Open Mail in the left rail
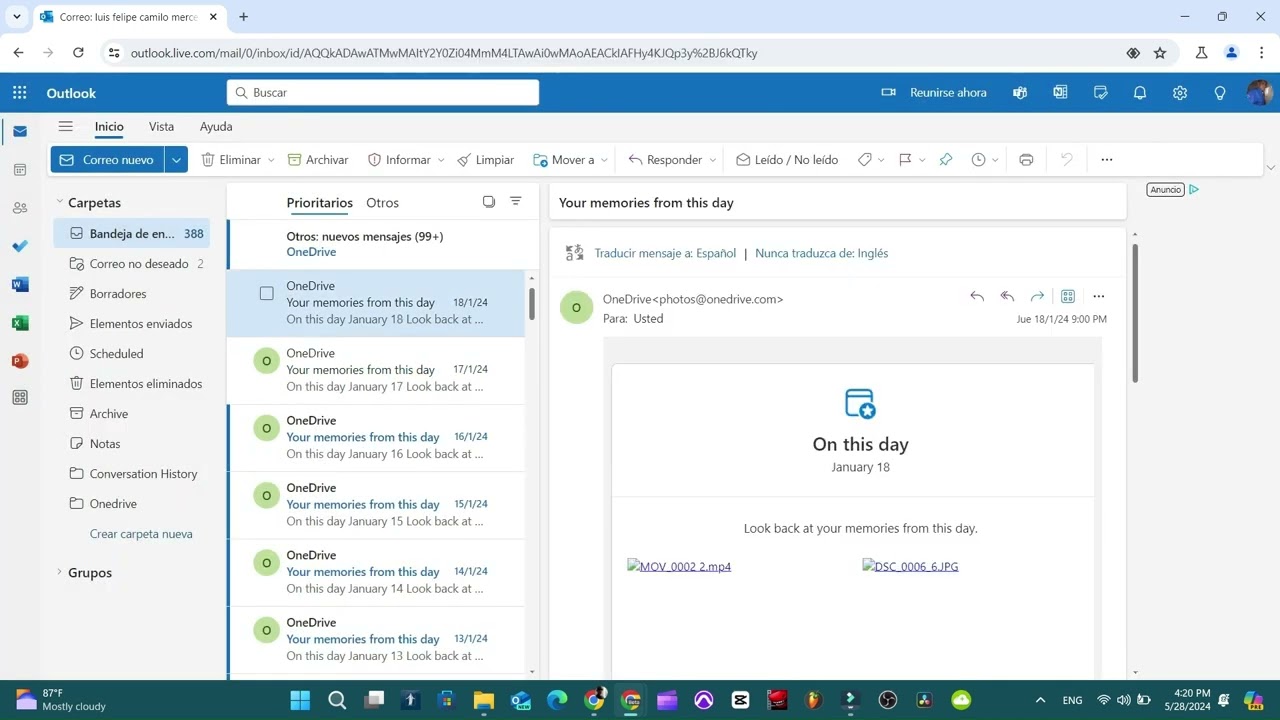1280x720 pixels. pyautogui.click(x=19, y=132)
